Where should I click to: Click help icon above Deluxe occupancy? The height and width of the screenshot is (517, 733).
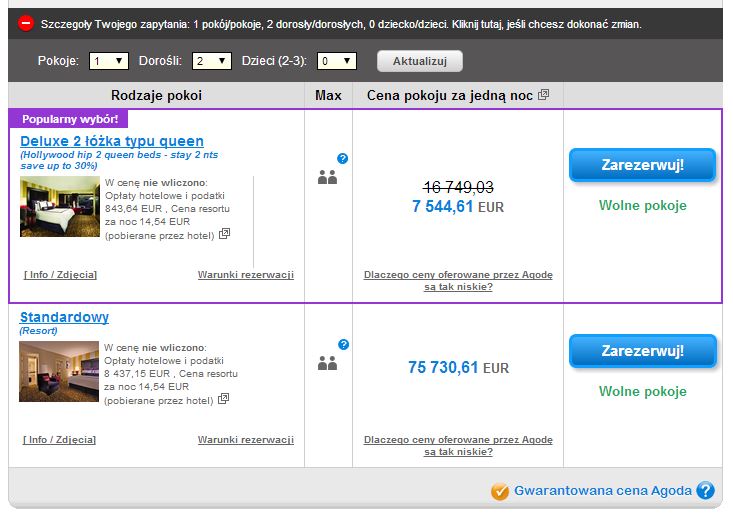click(x=343, y=158)
